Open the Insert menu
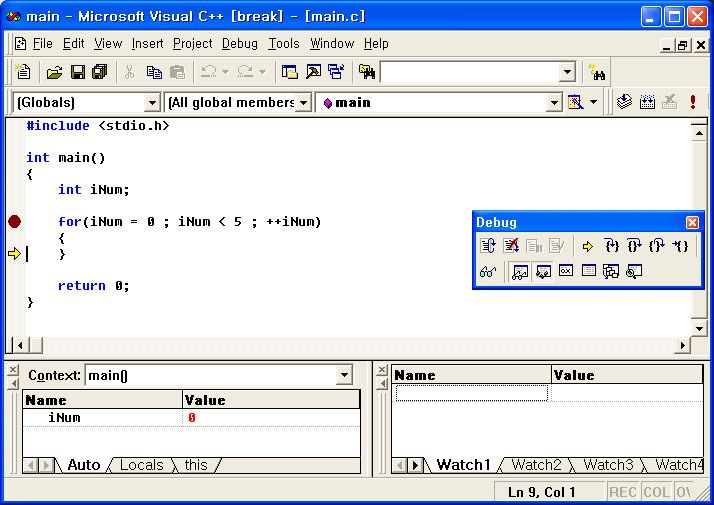The width and height of the screenshot is (714, 505). coord(148,44)
